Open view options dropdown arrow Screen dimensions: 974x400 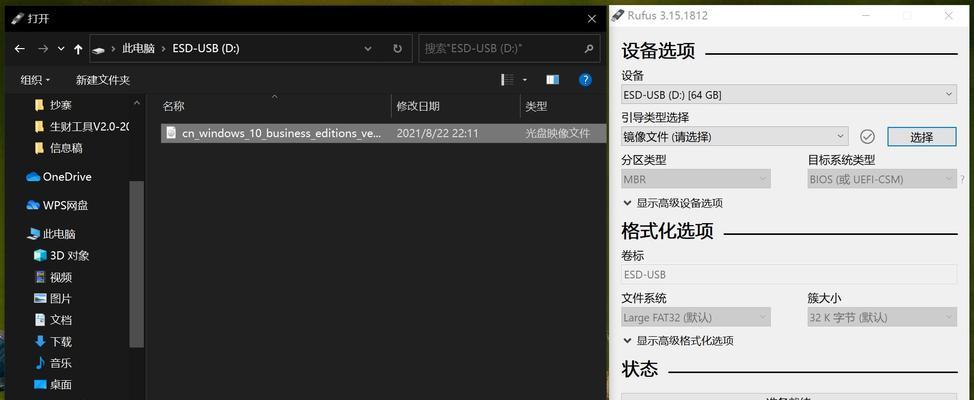(524, 80)
